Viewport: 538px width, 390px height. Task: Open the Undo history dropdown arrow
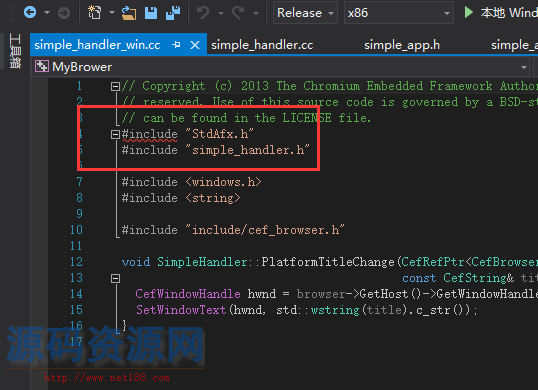pos(221,13)
